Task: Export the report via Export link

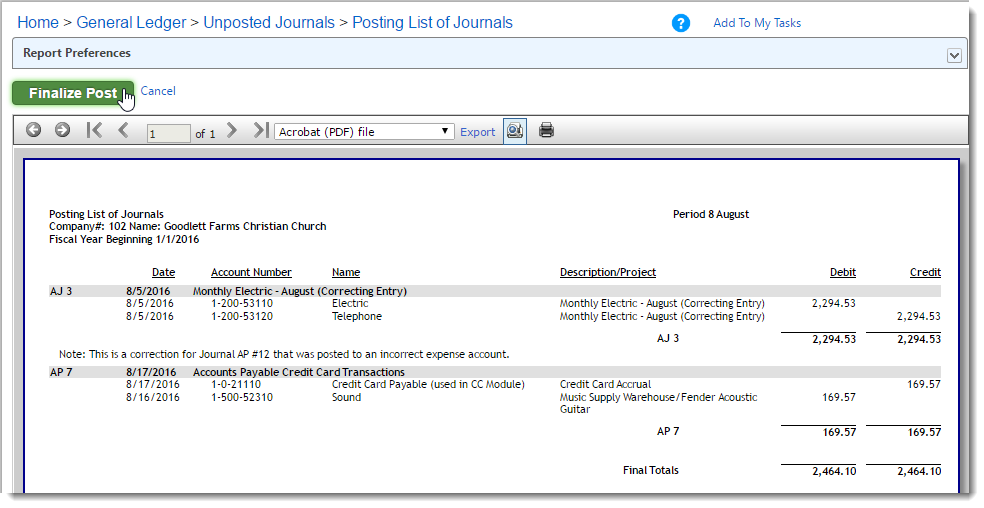Action: pos(478,132)
